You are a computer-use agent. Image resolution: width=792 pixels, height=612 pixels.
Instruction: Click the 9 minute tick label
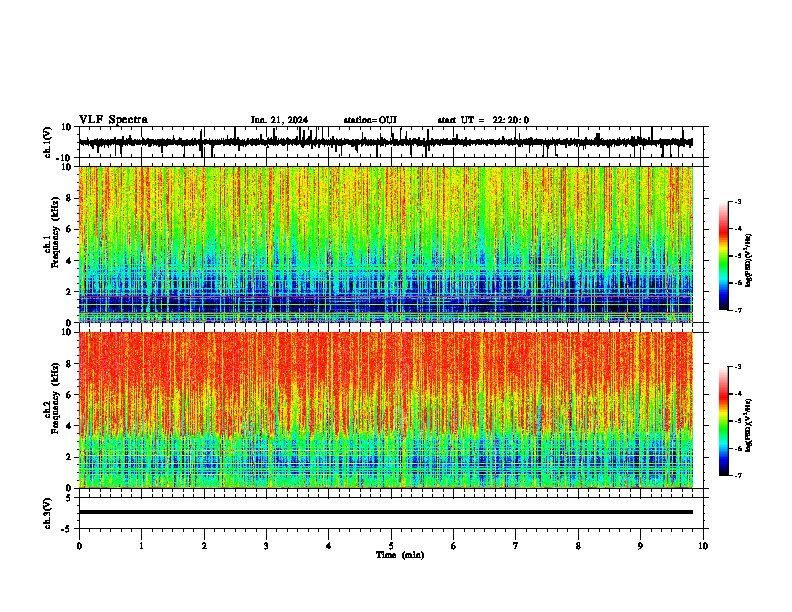pos(640,546)
